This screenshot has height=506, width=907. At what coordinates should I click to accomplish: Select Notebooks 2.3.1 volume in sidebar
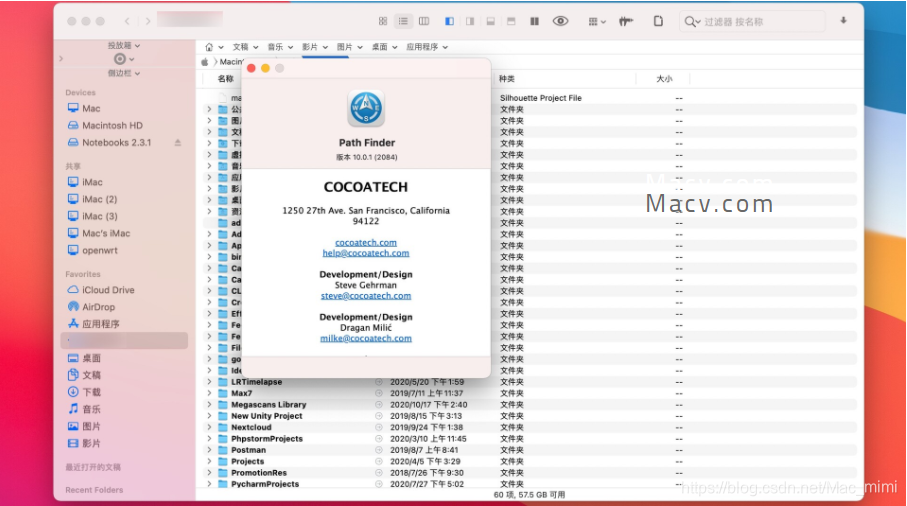tap(116, 142)
